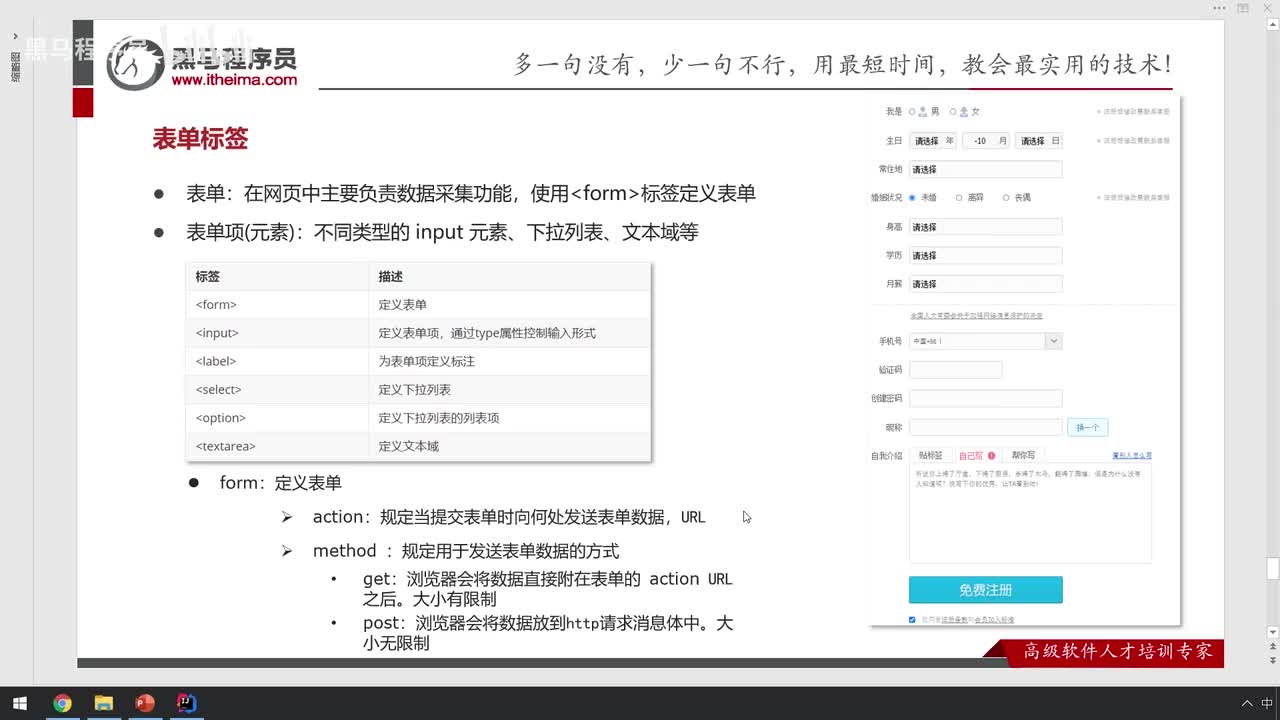Viewport: 1280px width, 720px height.
Task: Open the 月薪 dropdown
Action: pos(986,284)
